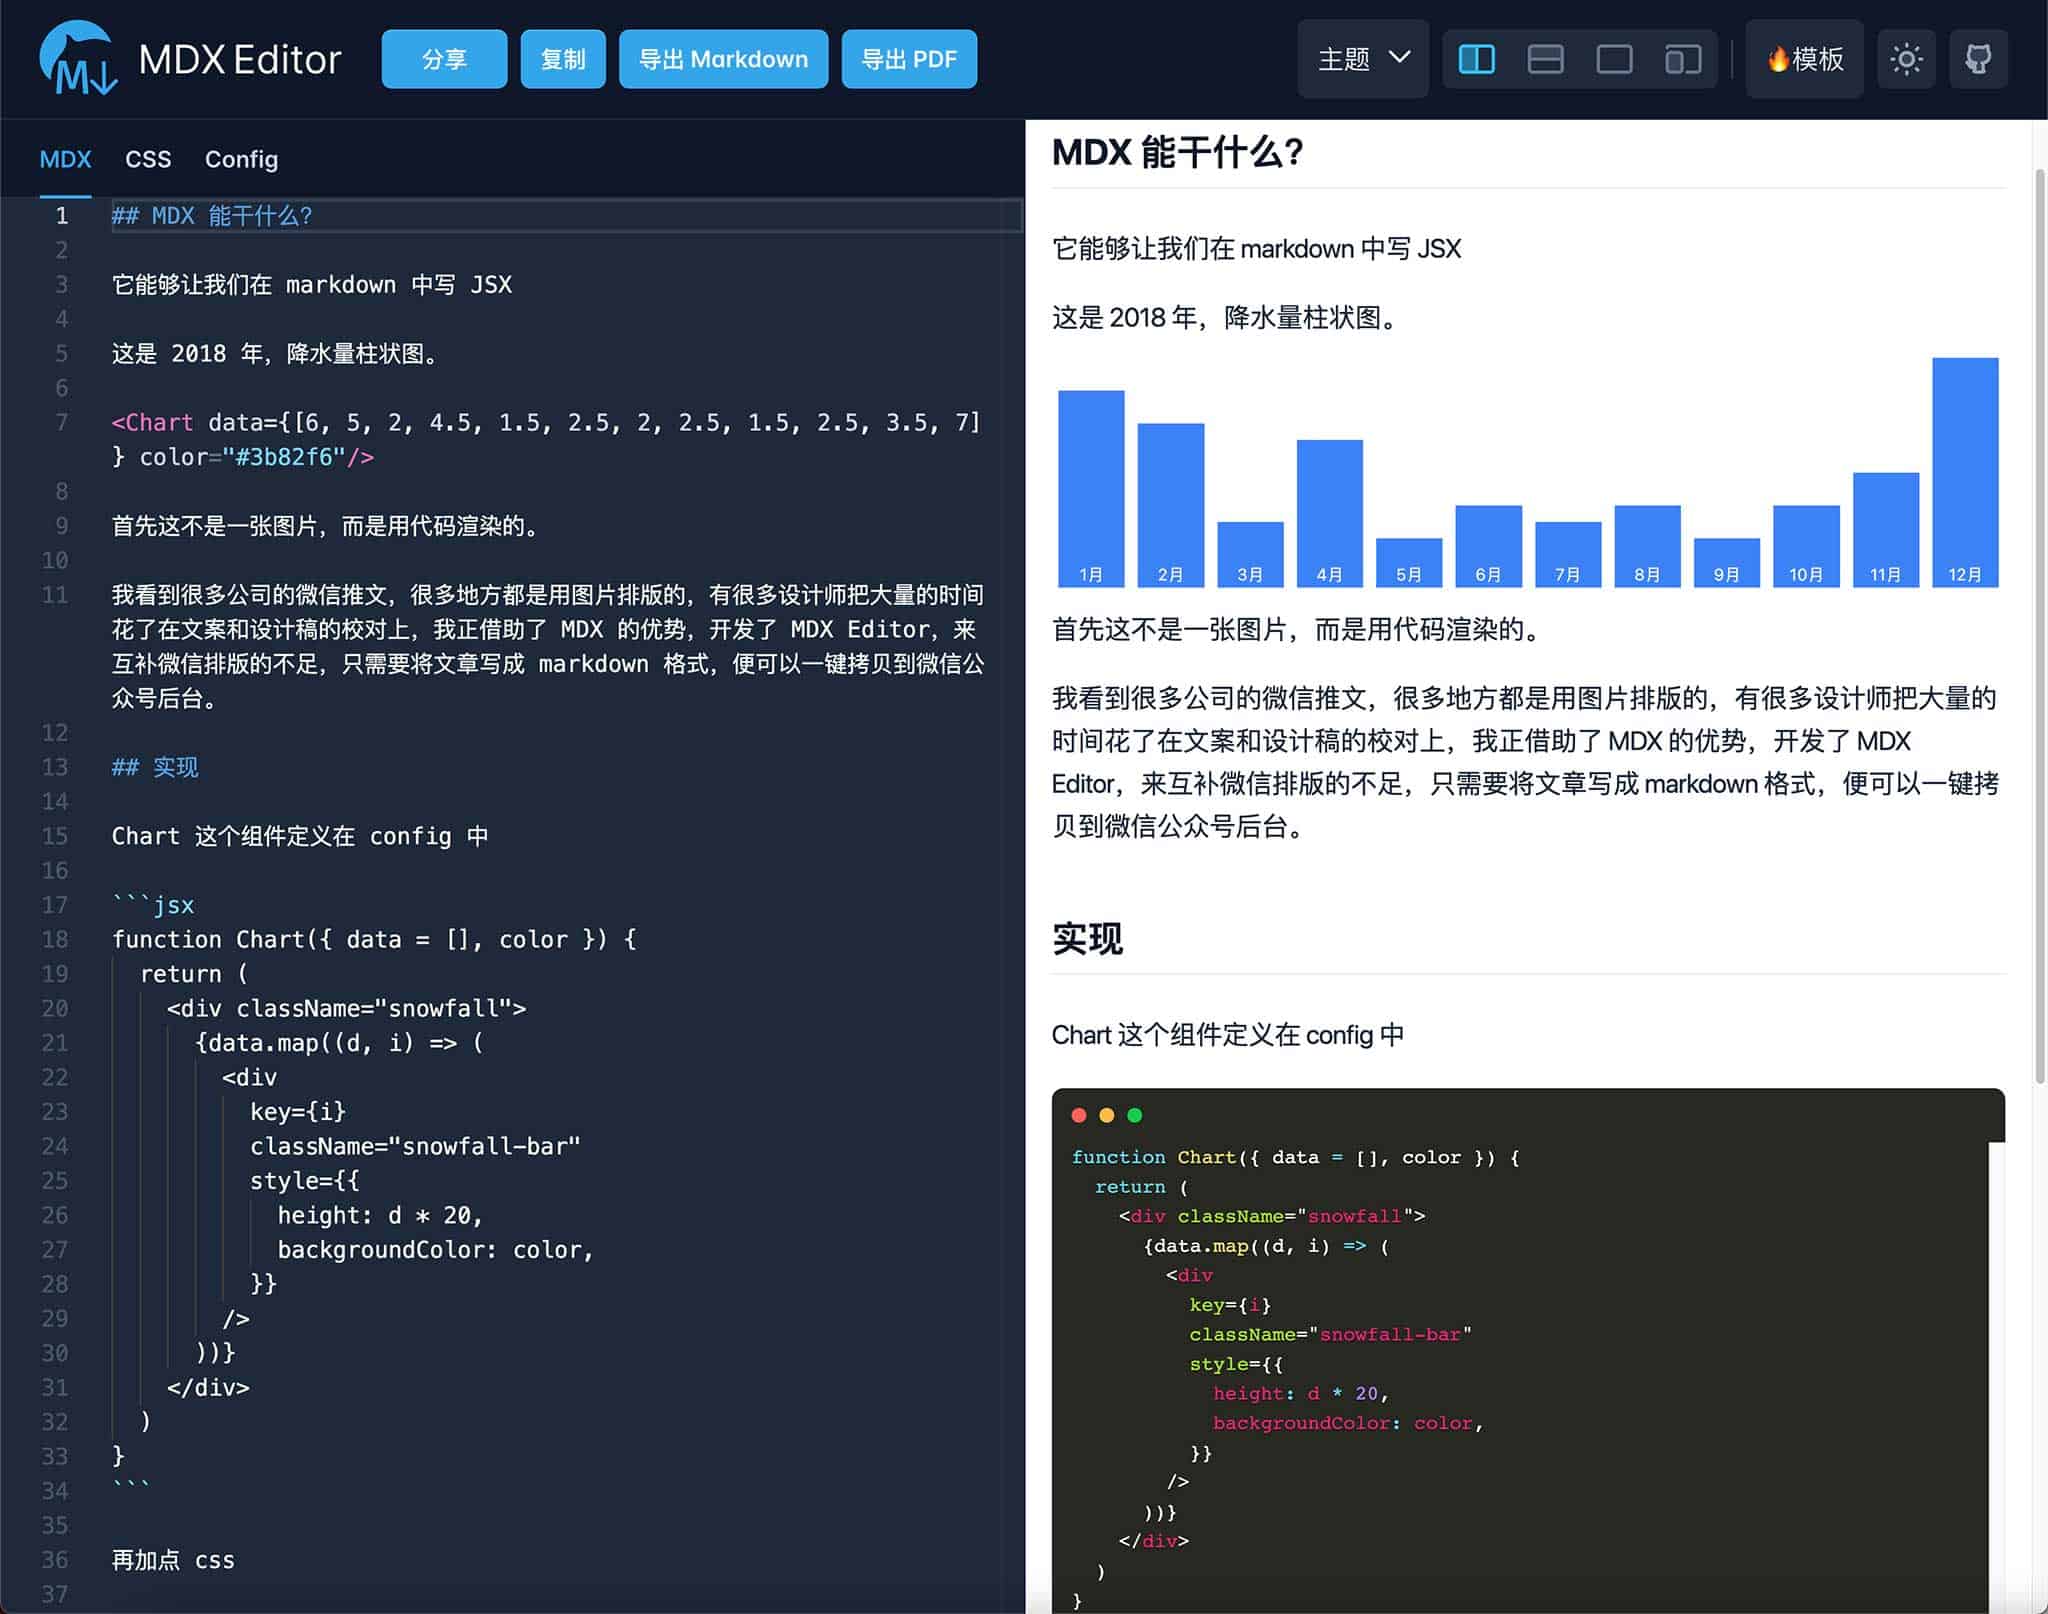This screenshot has height=1614, width=2048.
Task: Click editor line 'backgroundColor: color,'
Action: click(x=435, y=1249)
